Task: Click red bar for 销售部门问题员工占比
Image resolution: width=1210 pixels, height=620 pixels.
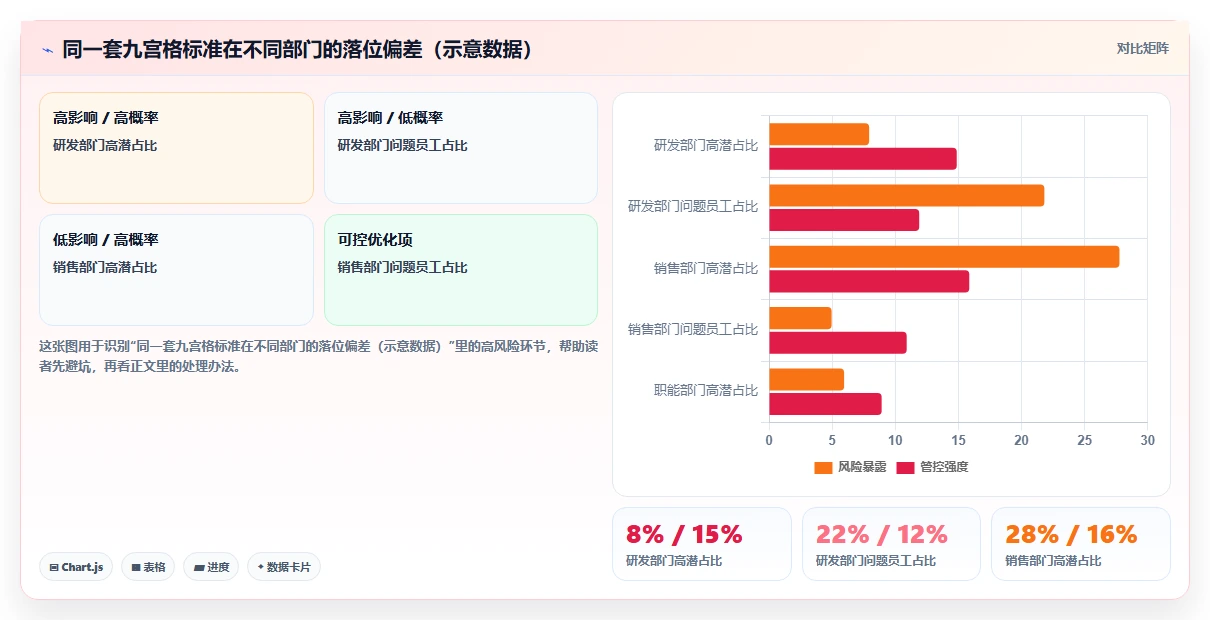Action: point(838,343)
